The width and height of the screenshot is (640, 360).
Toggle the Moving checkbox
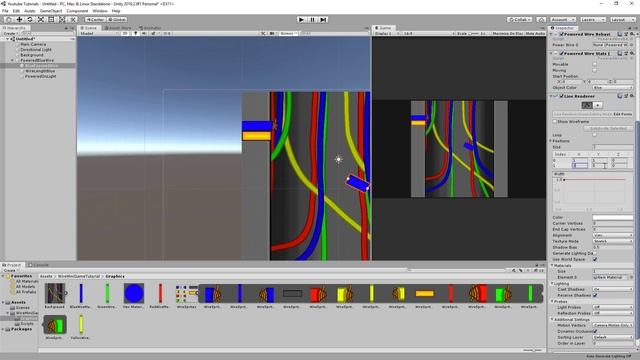pos(595,70)
